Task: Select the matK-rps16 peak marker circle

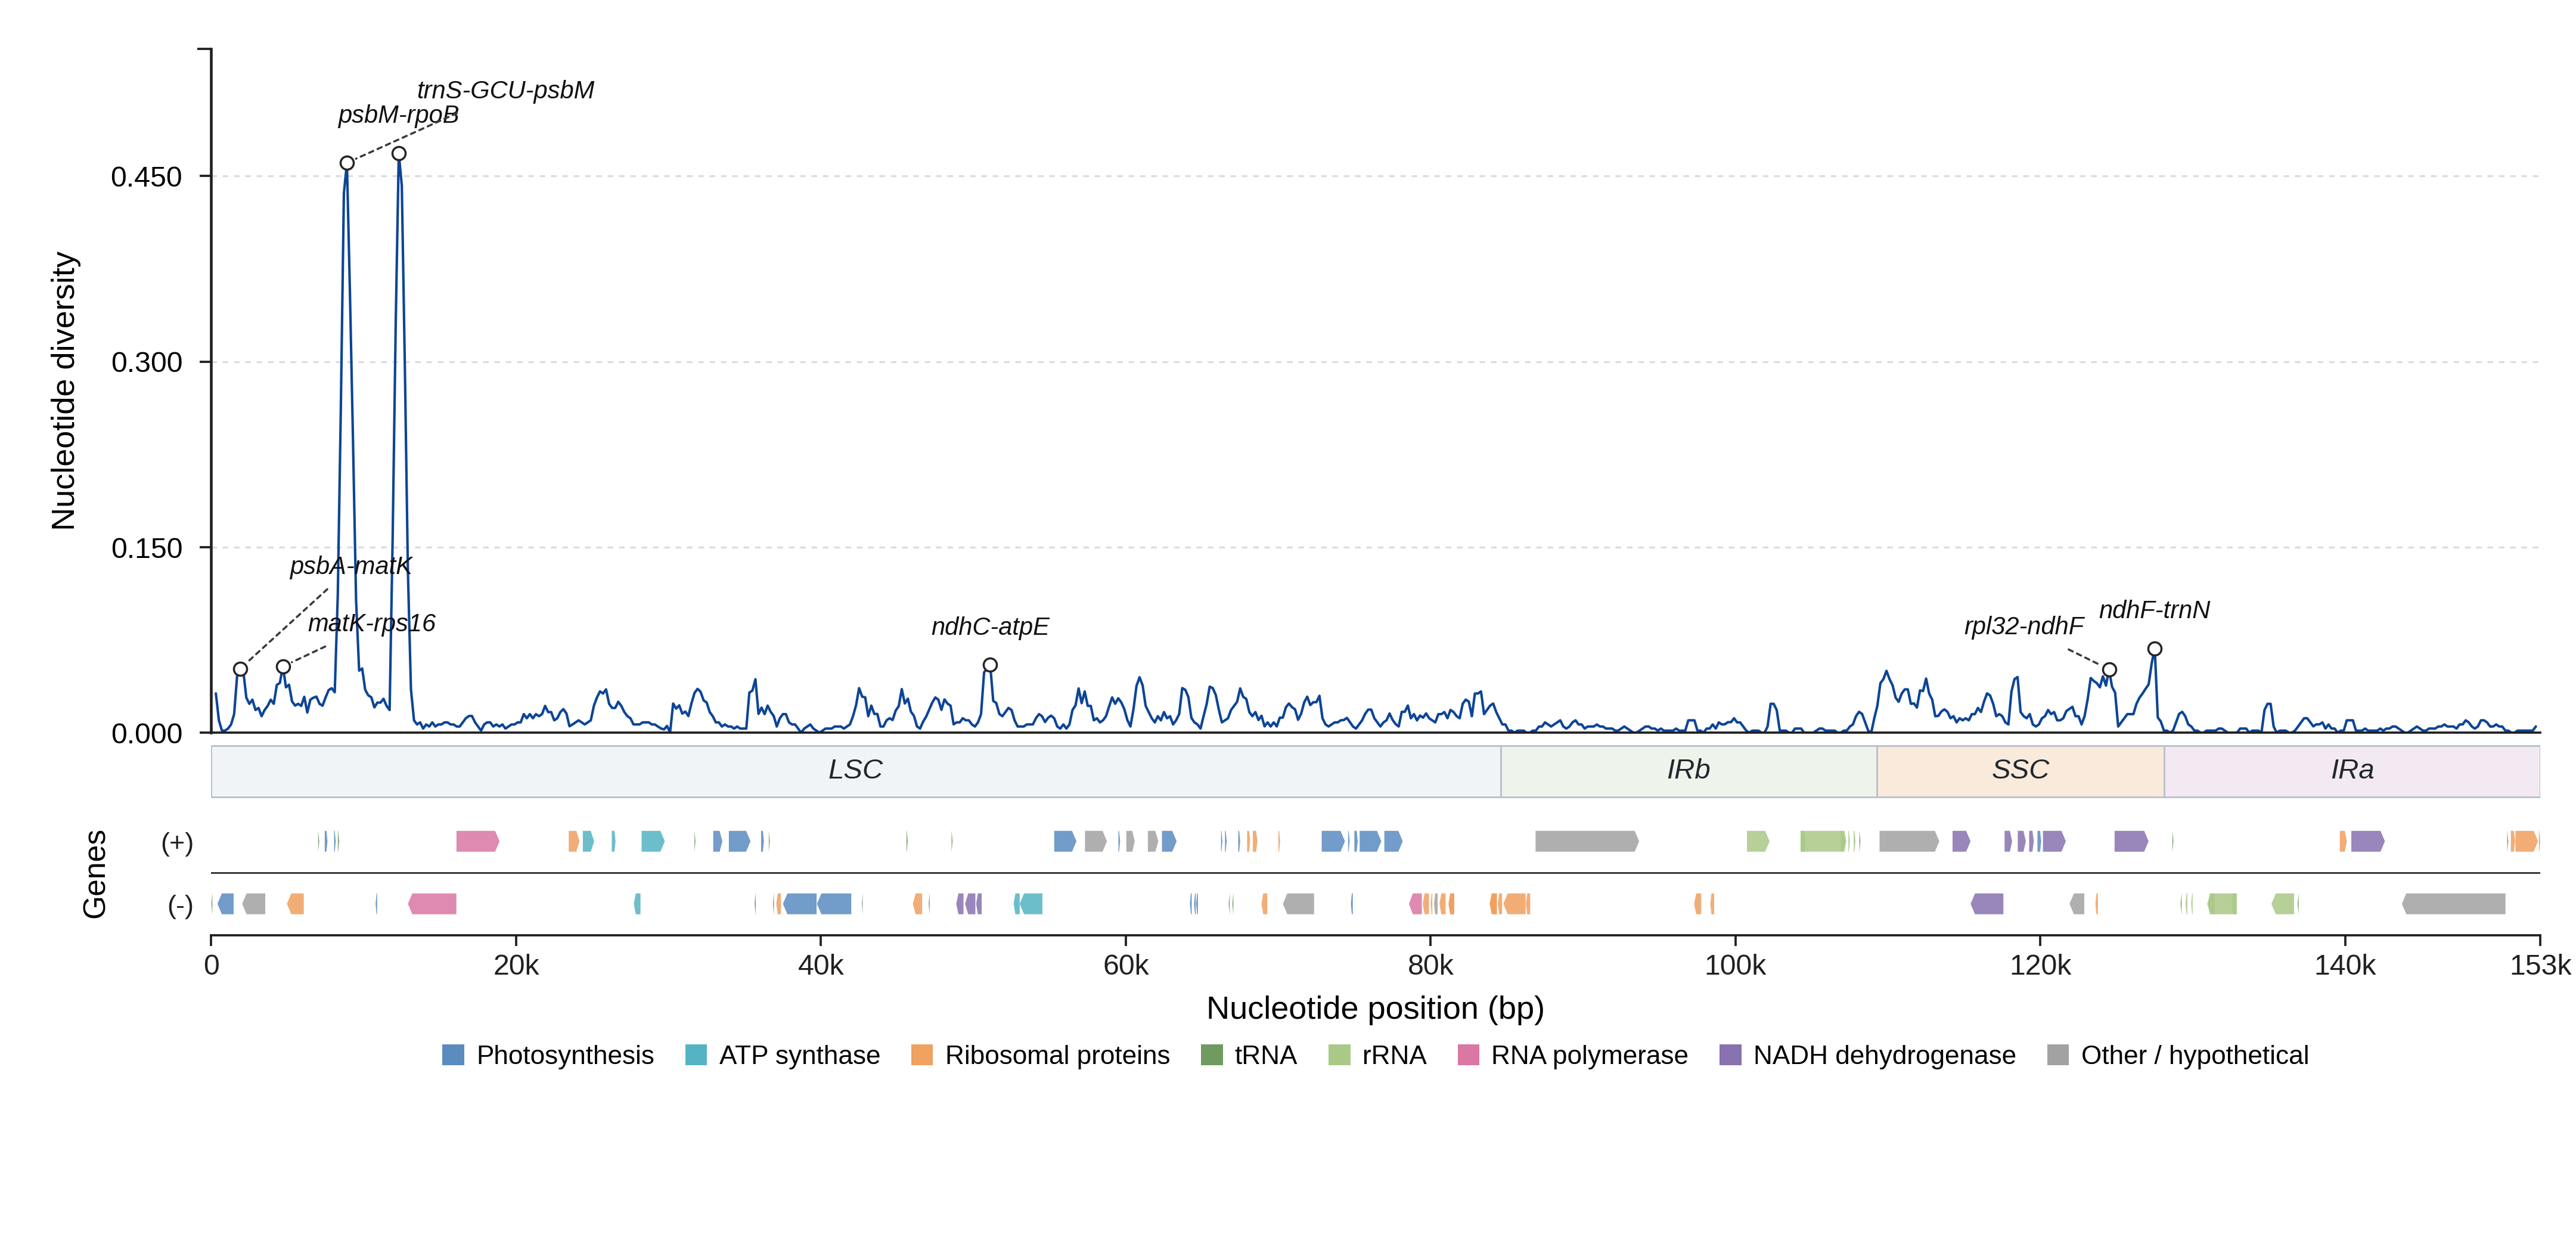Action: point(283,667)
